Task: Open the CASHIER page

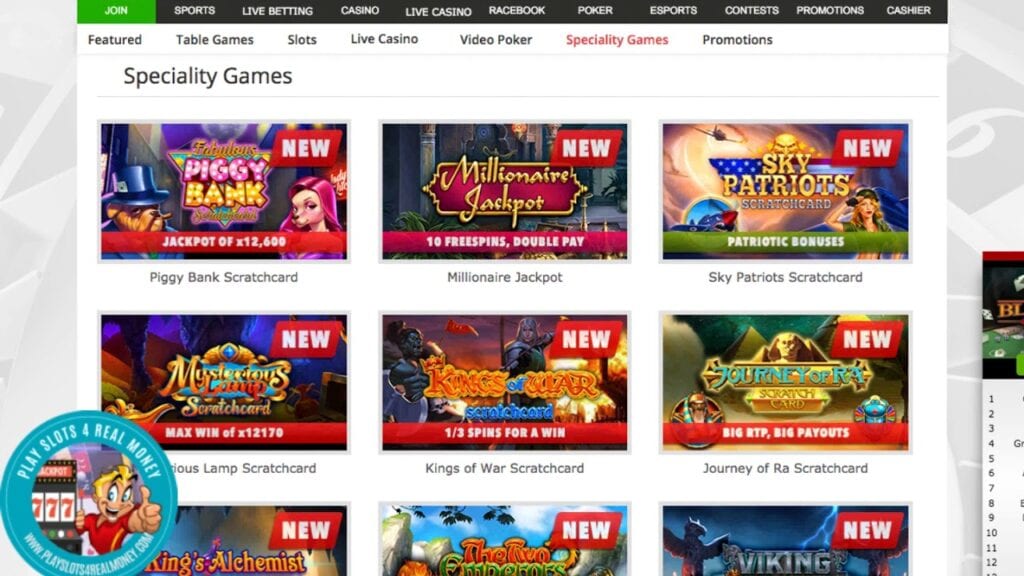Action: [908, 10]
